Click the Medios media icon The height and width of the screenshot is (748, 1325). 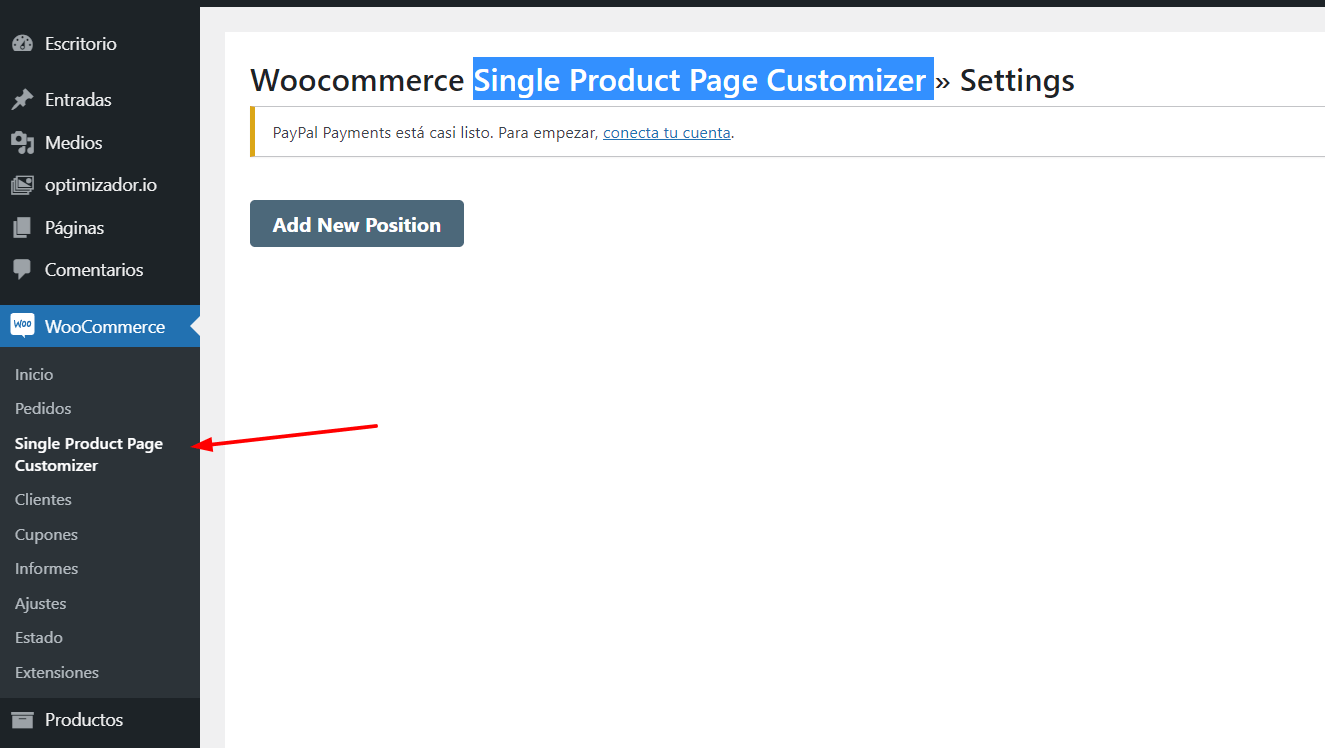click(22, 143)
